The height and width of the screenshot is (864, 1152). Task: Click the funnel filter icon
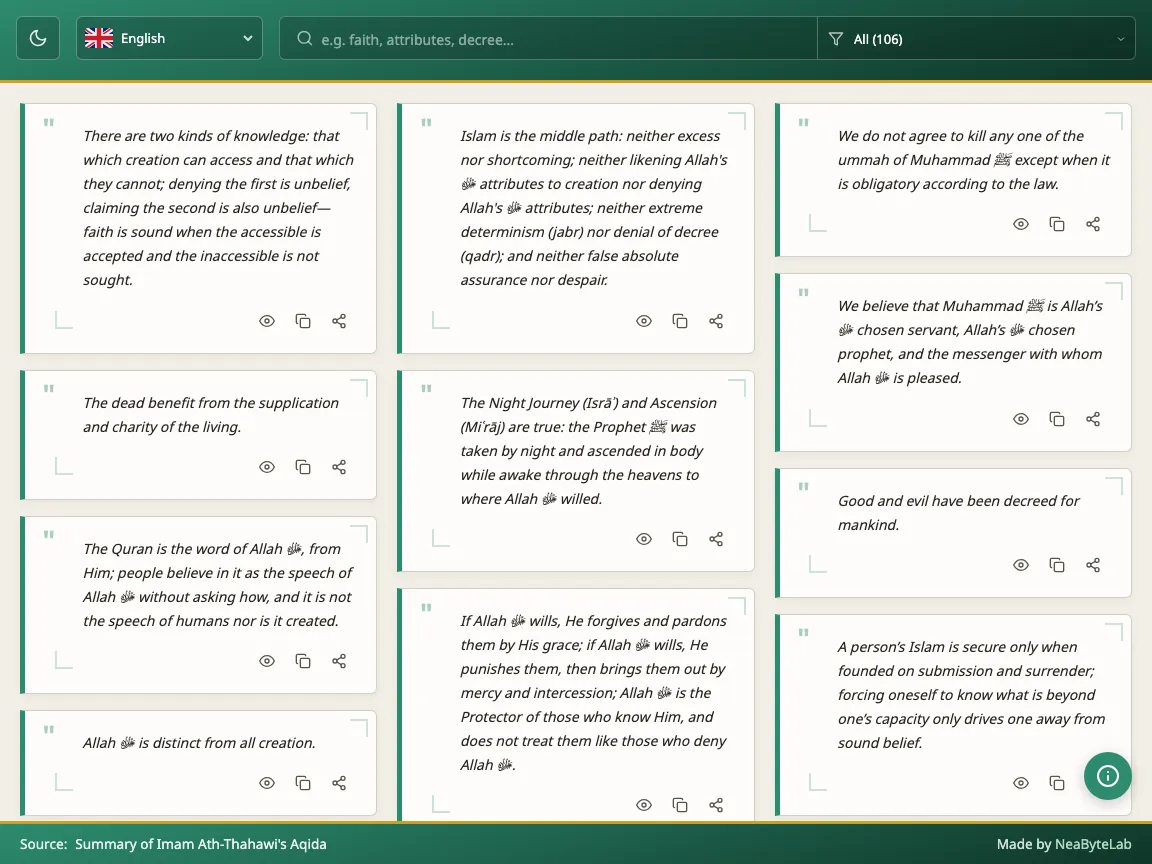835,39
